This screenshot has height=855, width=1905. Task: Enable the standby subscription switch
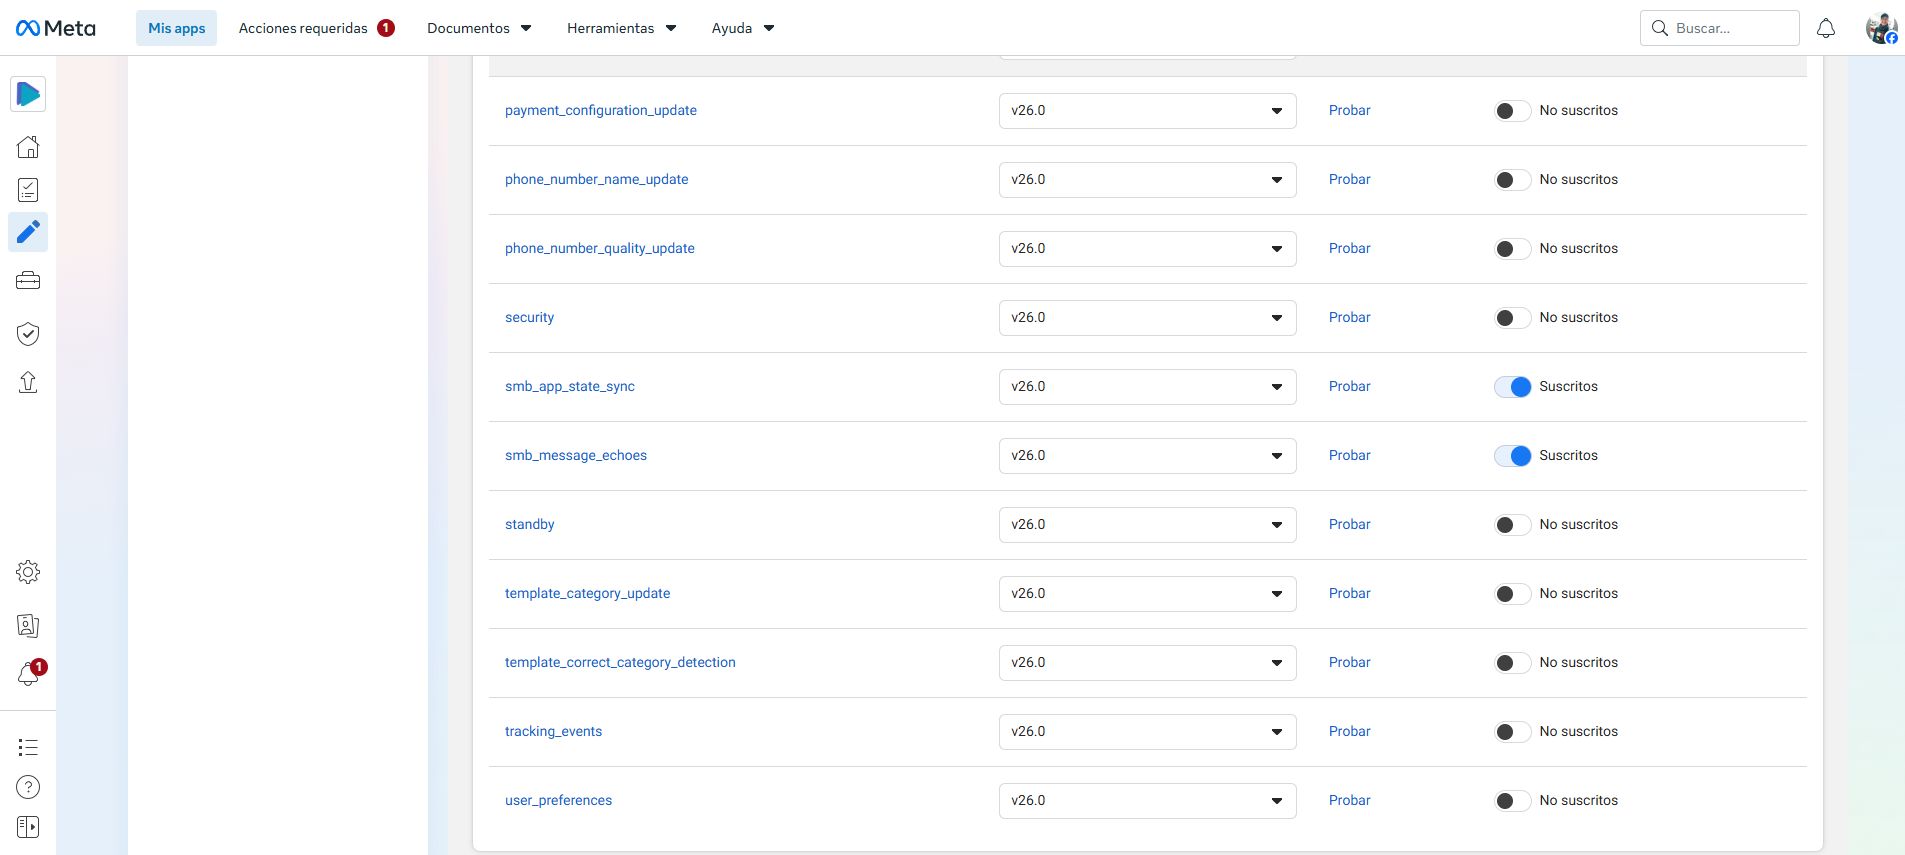click(x=1512, y=525)
